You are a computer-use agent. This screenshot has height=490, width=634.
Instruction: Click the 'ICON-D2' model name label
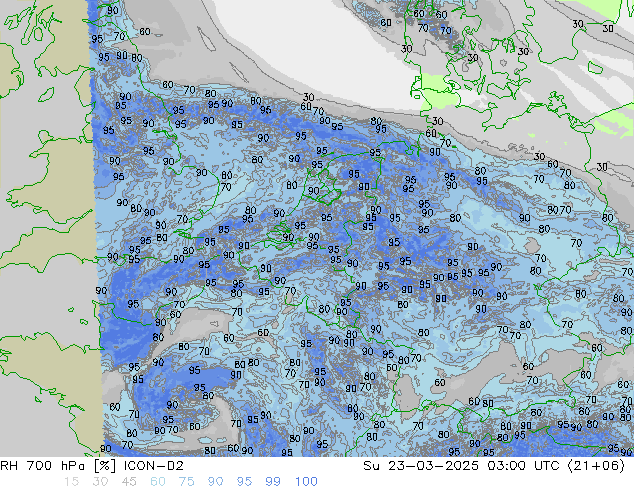(154, 466)
